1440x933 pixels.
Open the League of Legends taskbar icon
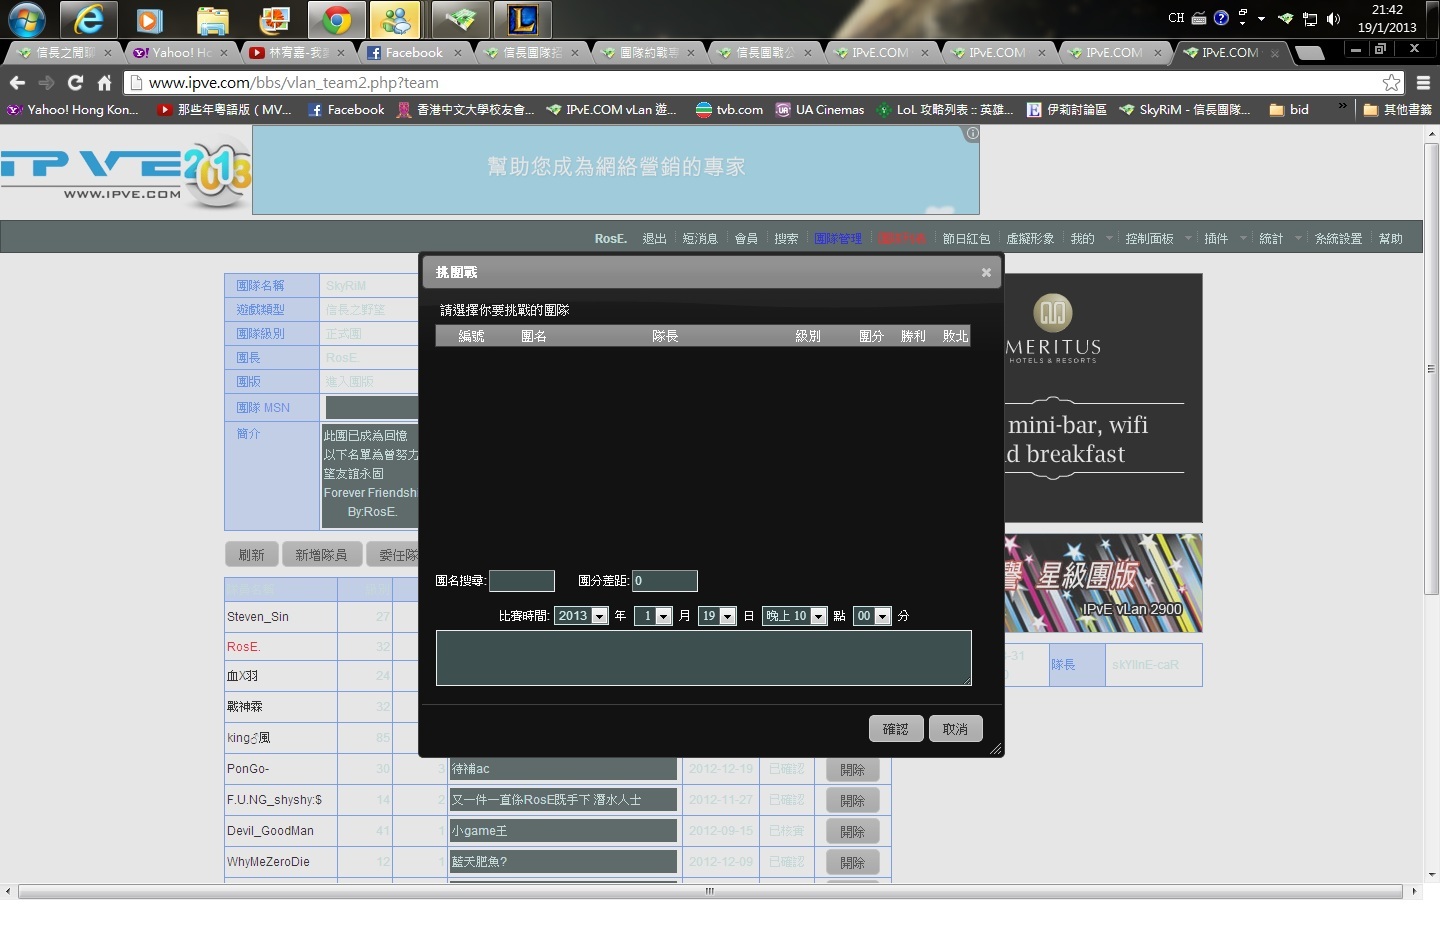522,19
